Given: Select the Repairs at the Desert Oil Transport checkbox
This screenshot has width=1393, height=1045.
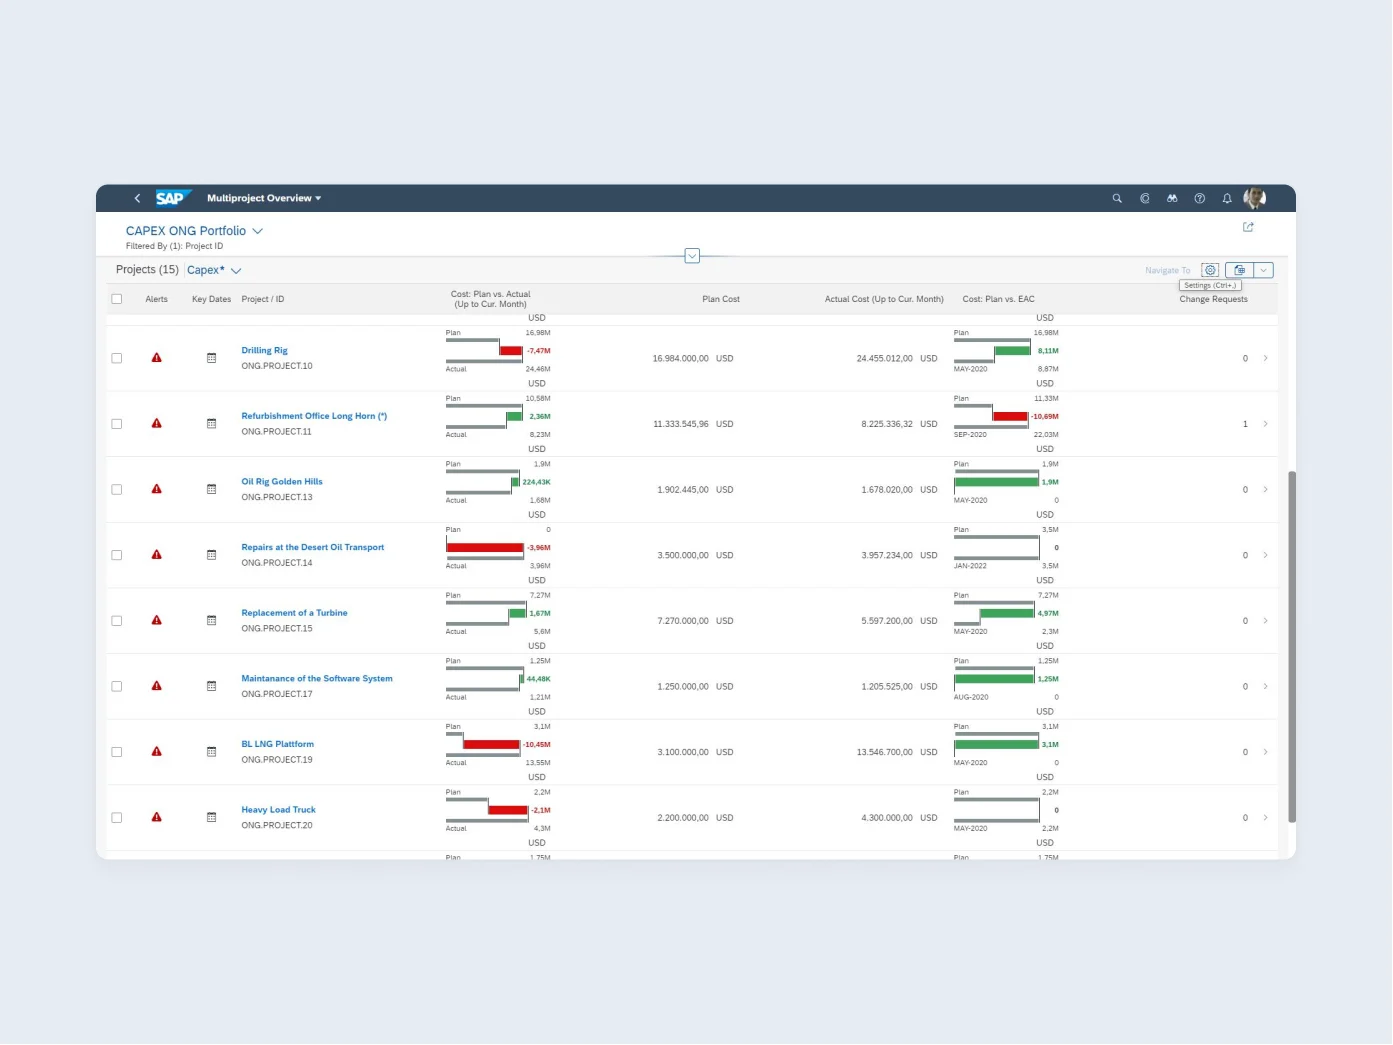Looking at the screenshot, I should (x=117, y=555).
